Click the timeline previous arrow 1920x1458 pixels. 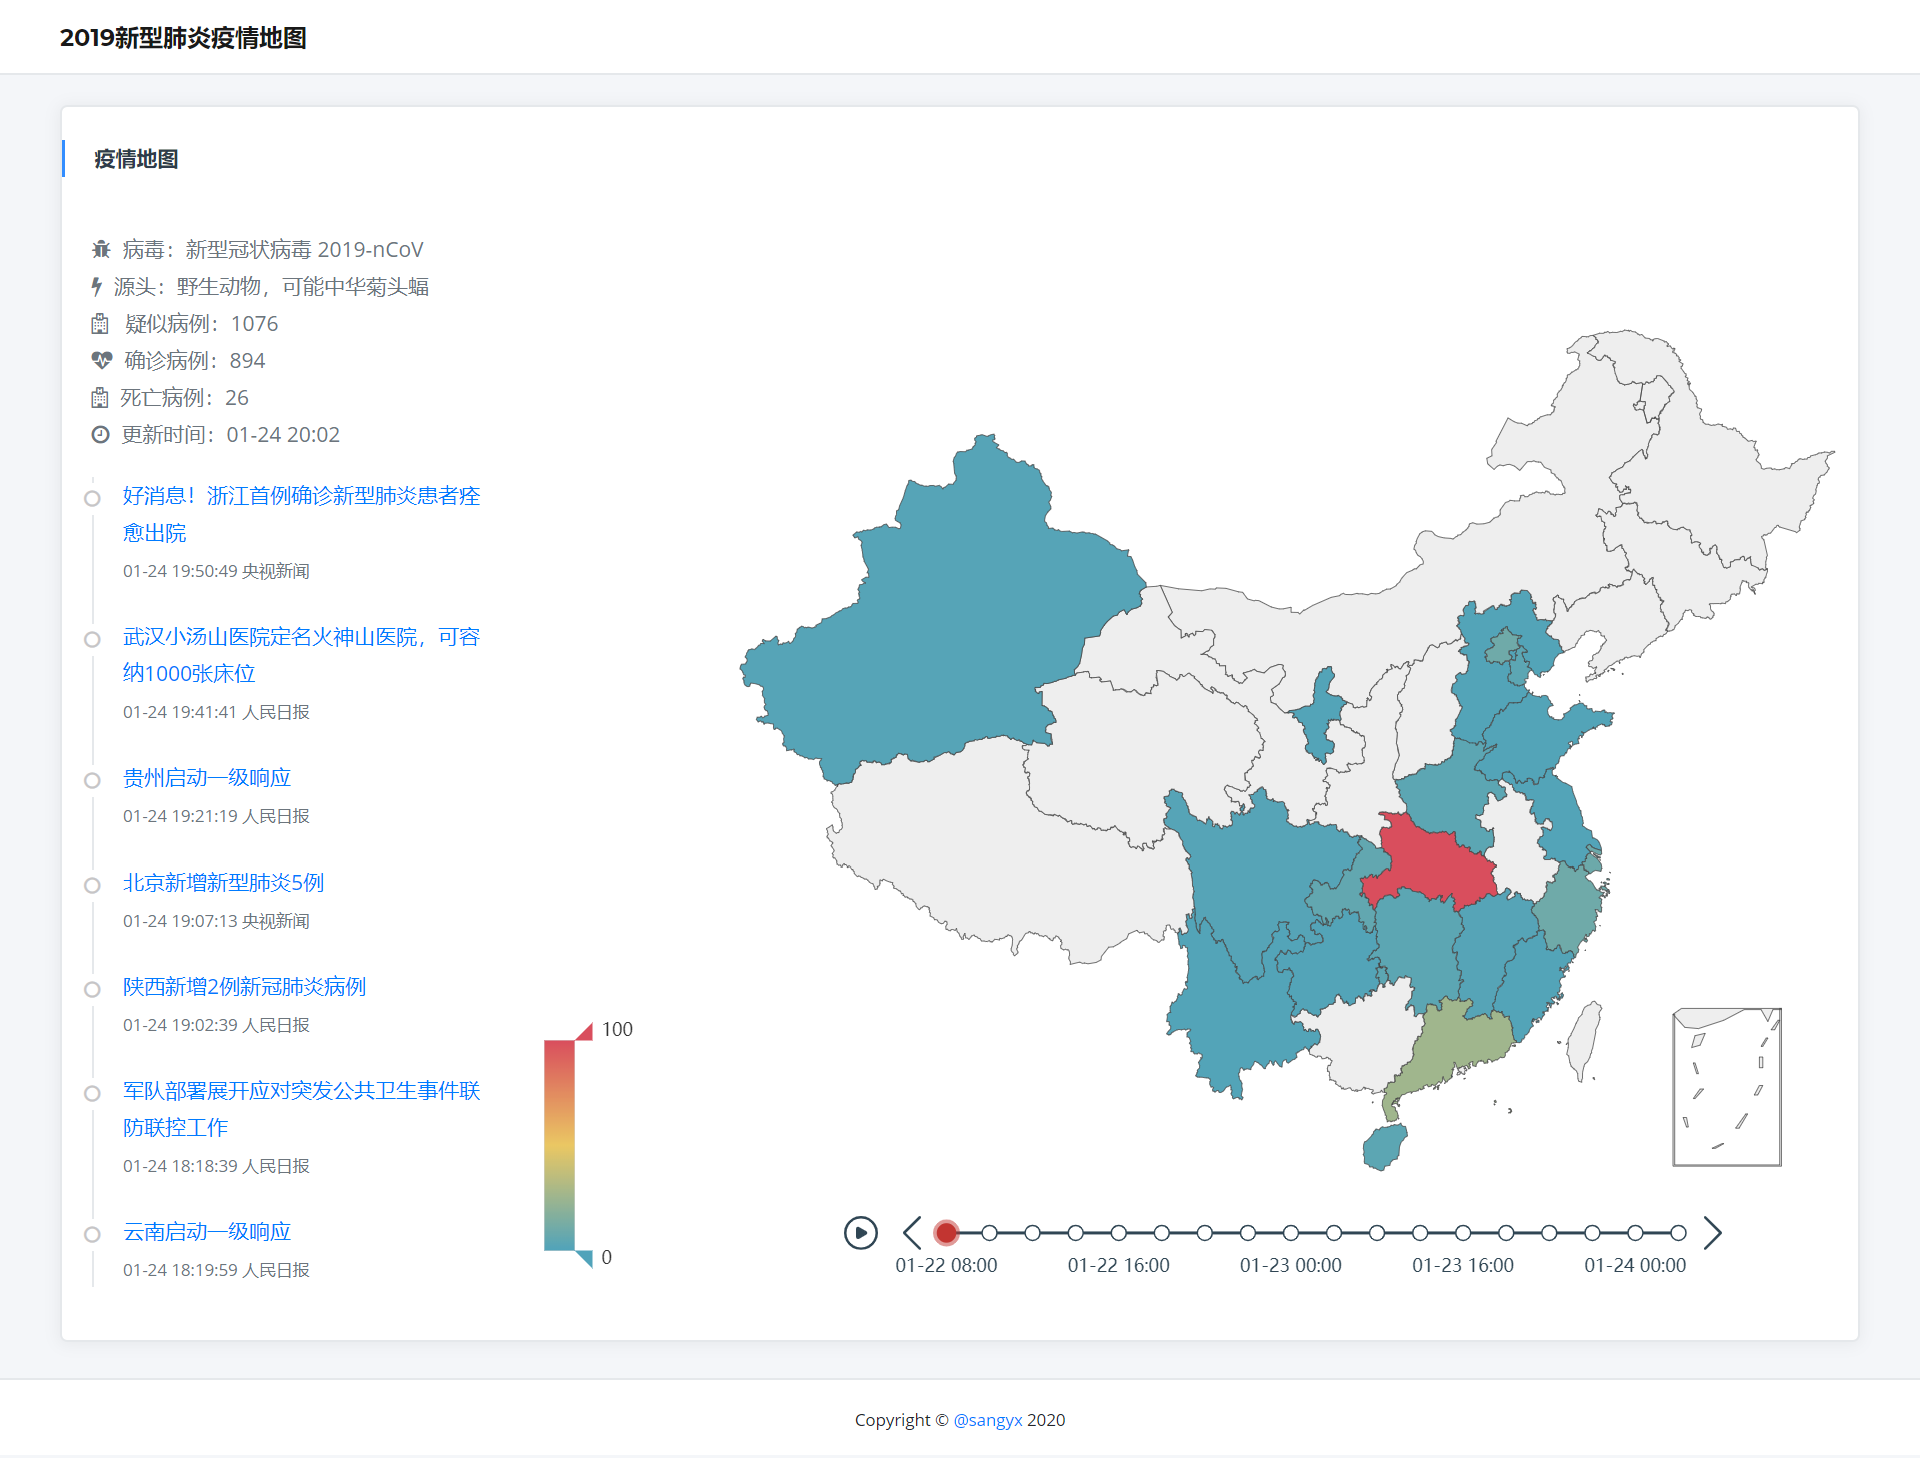[912, 1233]
